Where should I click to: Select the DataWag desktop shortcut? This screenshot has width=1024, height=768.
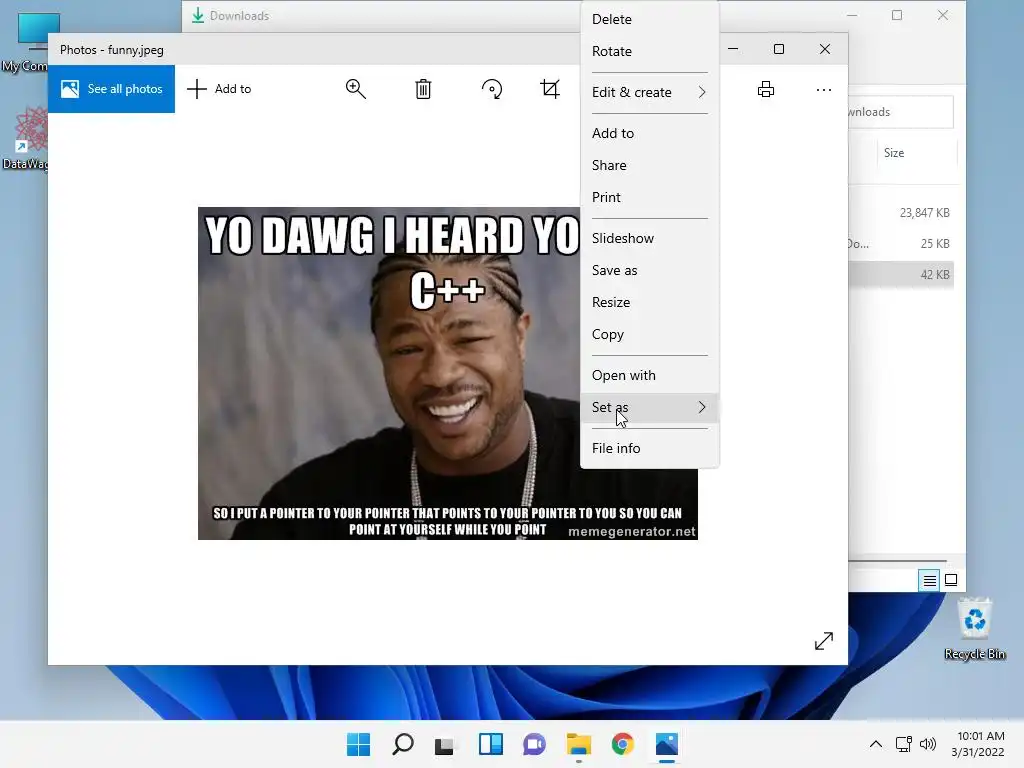[26, 138]
